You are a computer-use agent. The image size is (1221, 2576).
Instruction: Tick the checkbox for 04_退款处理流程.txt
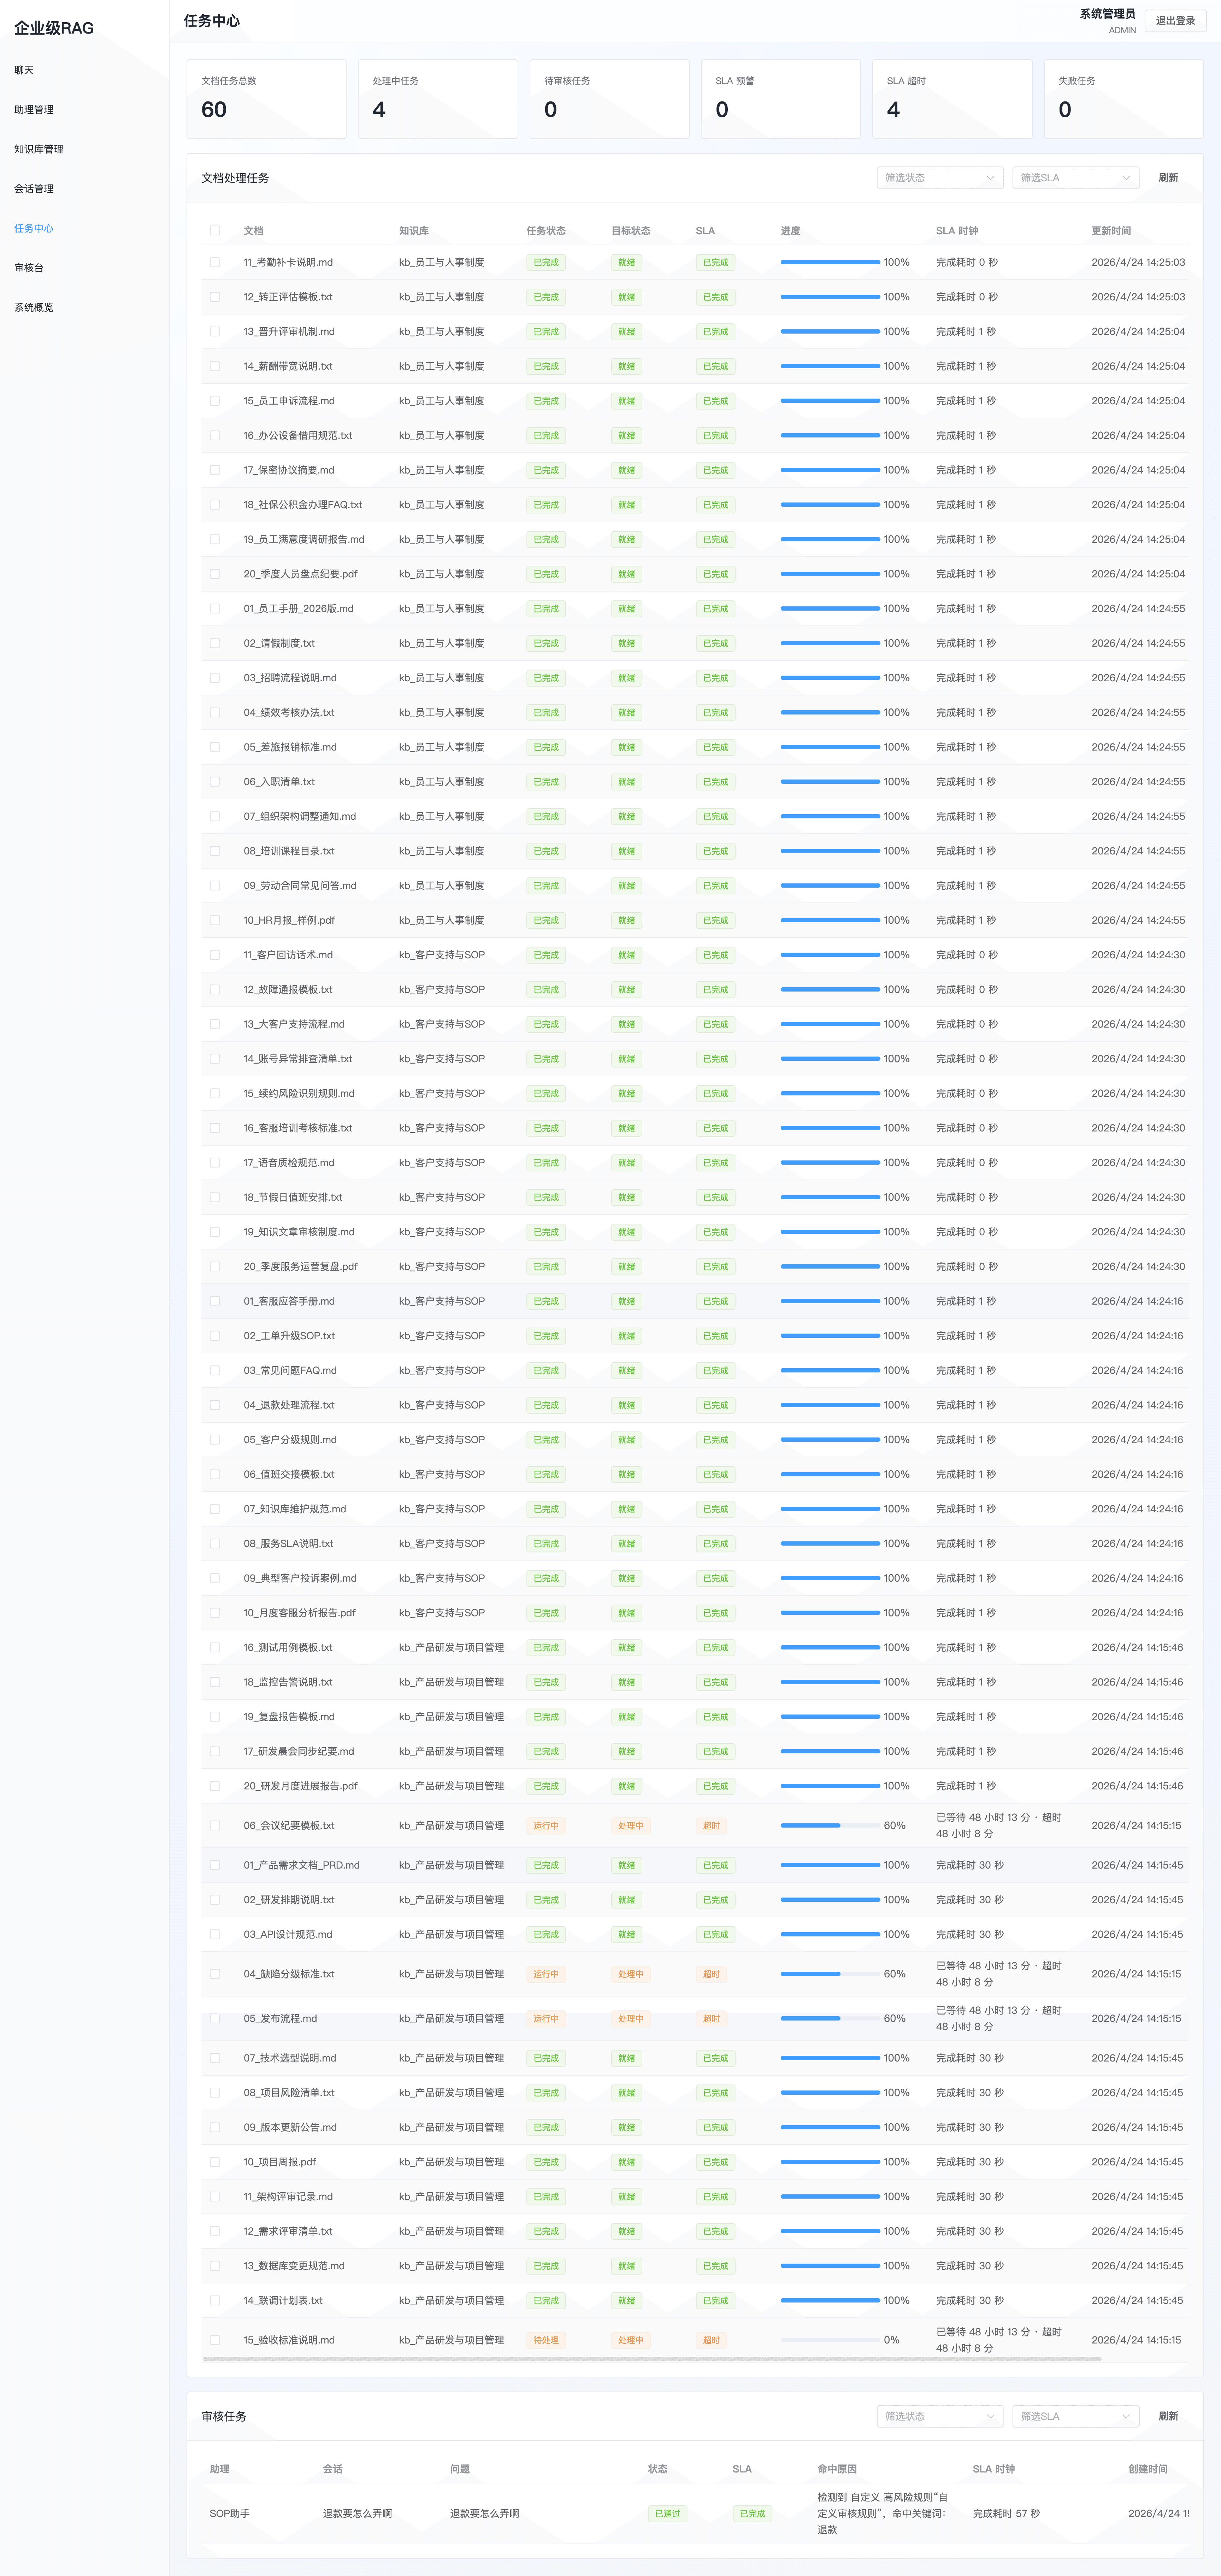(x=215, y=1405)
